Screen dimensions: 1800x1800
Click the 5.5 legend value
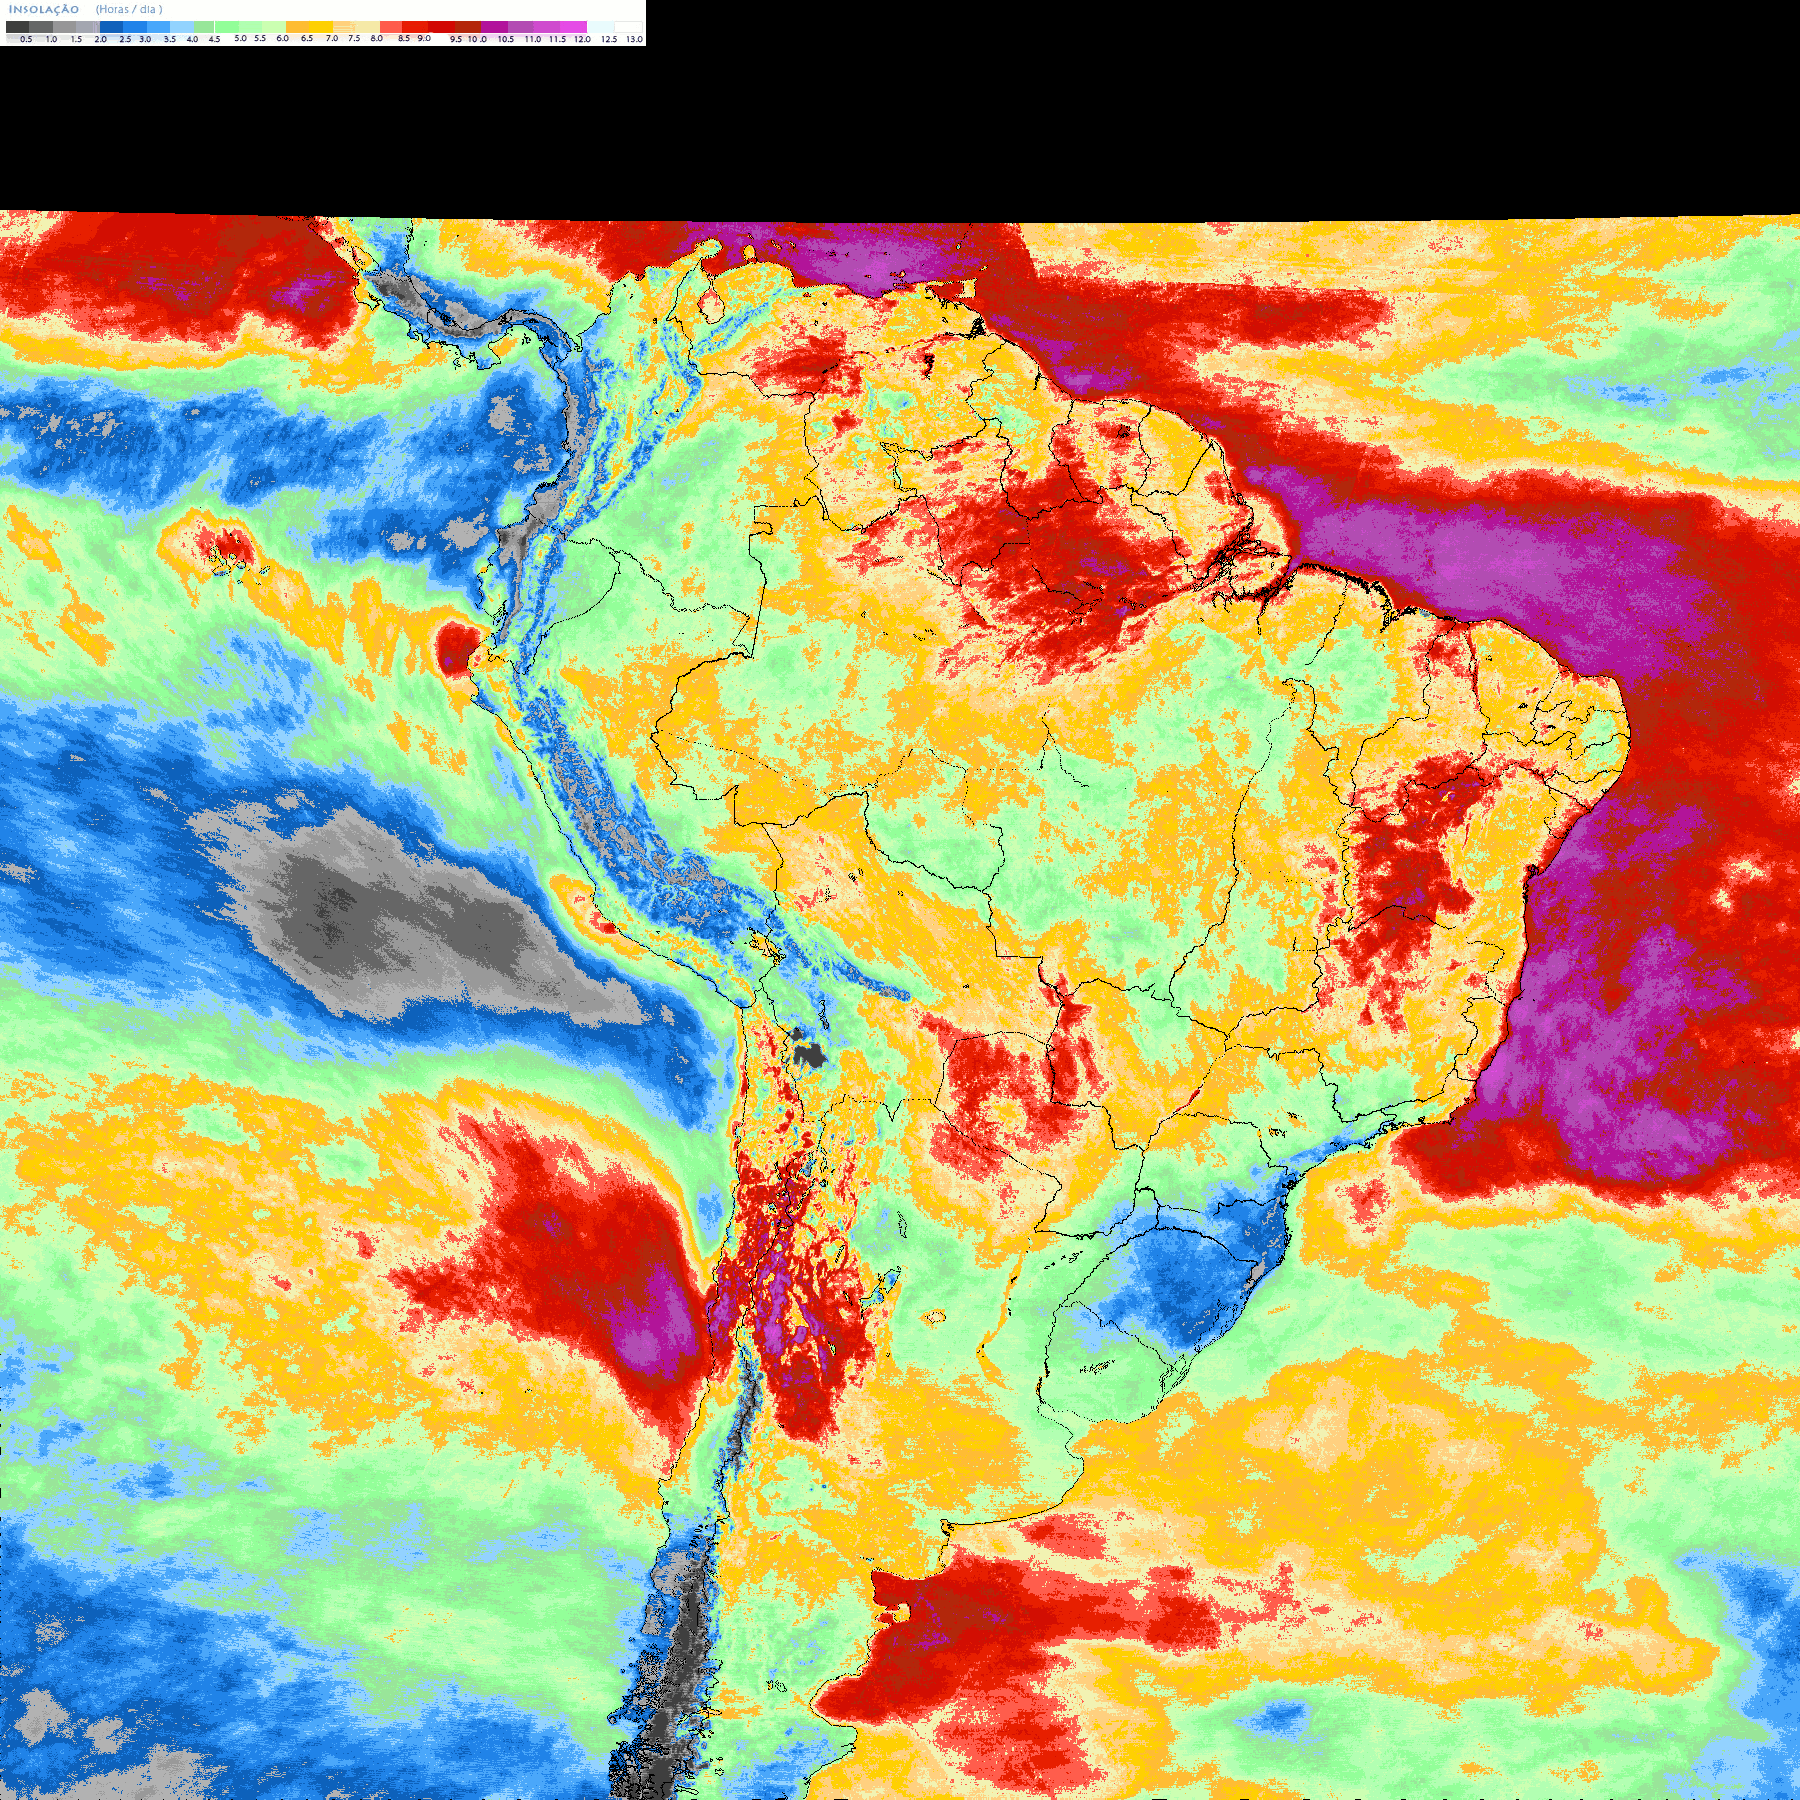pos(260,38)
